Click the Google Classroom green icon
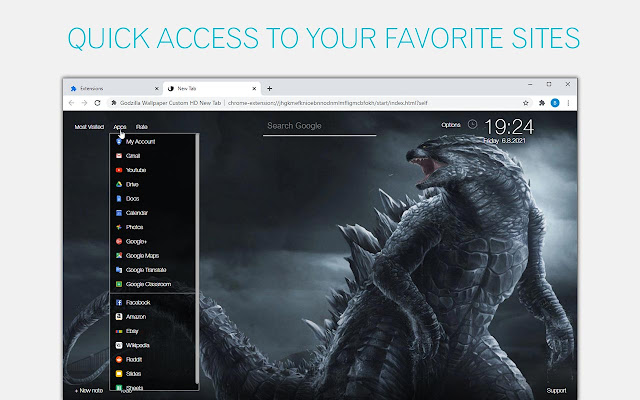The height and width of the screenshot is (400, 640). 119,284
